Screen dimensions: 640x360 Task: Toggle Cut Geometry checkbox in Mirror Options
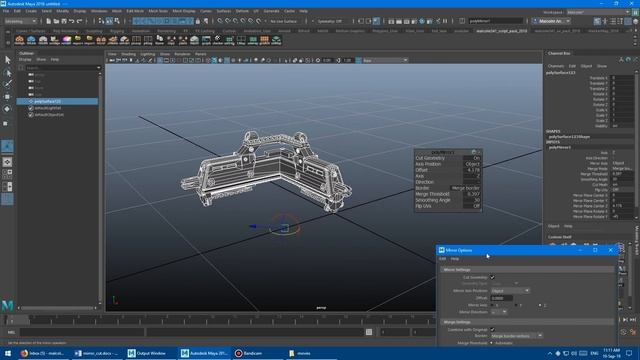tap(492, 278)
